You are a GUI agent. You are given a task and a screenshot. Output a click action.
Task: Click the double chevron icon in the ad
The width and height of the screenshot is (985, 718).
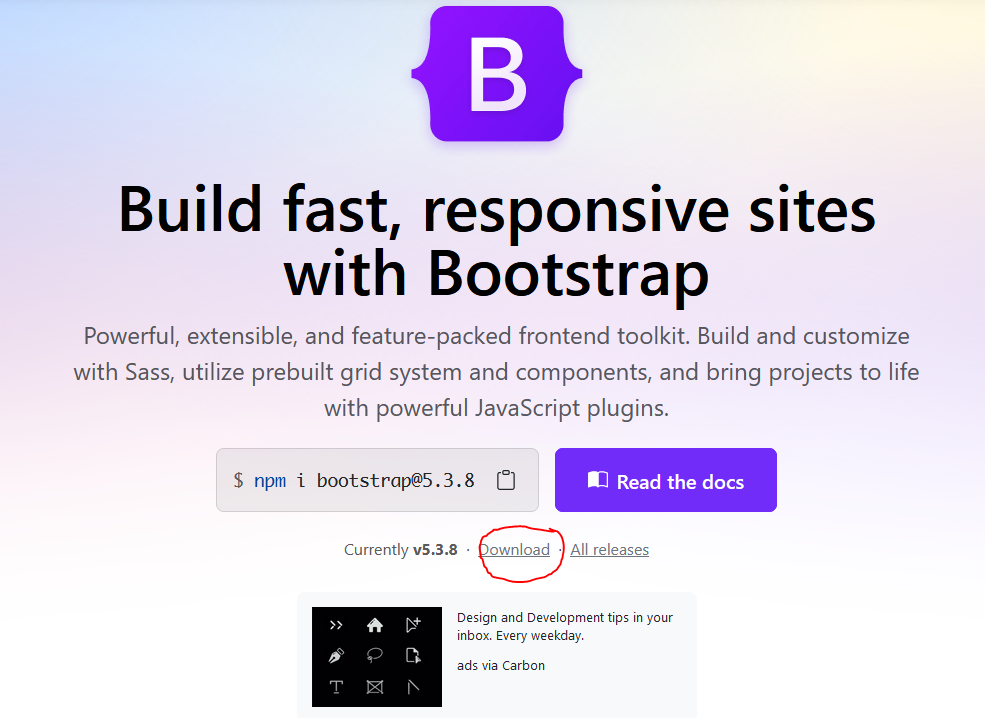[336, 625]
